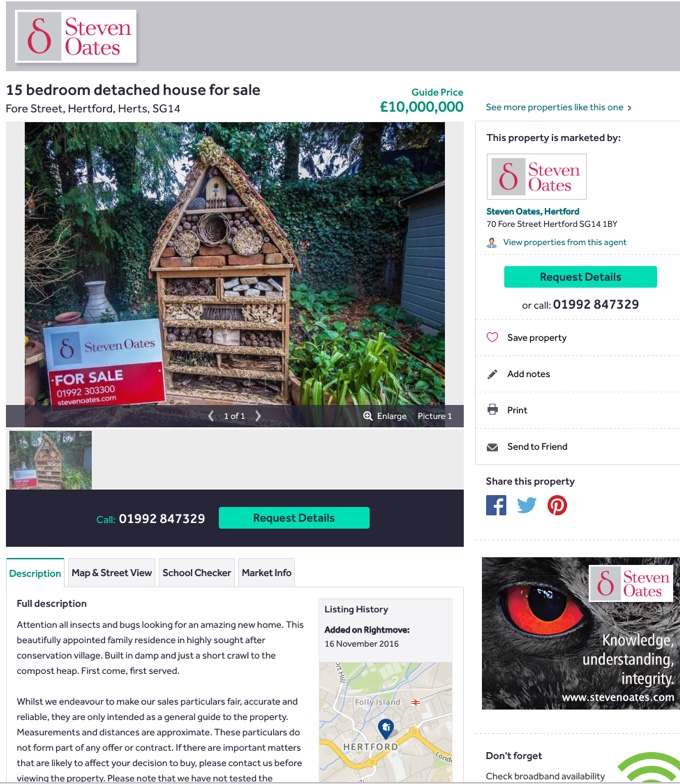Image resolution: width=680 pixels, height=784 pixels.
Task: Open the School Checker tab
Action: tap(196, 572)
